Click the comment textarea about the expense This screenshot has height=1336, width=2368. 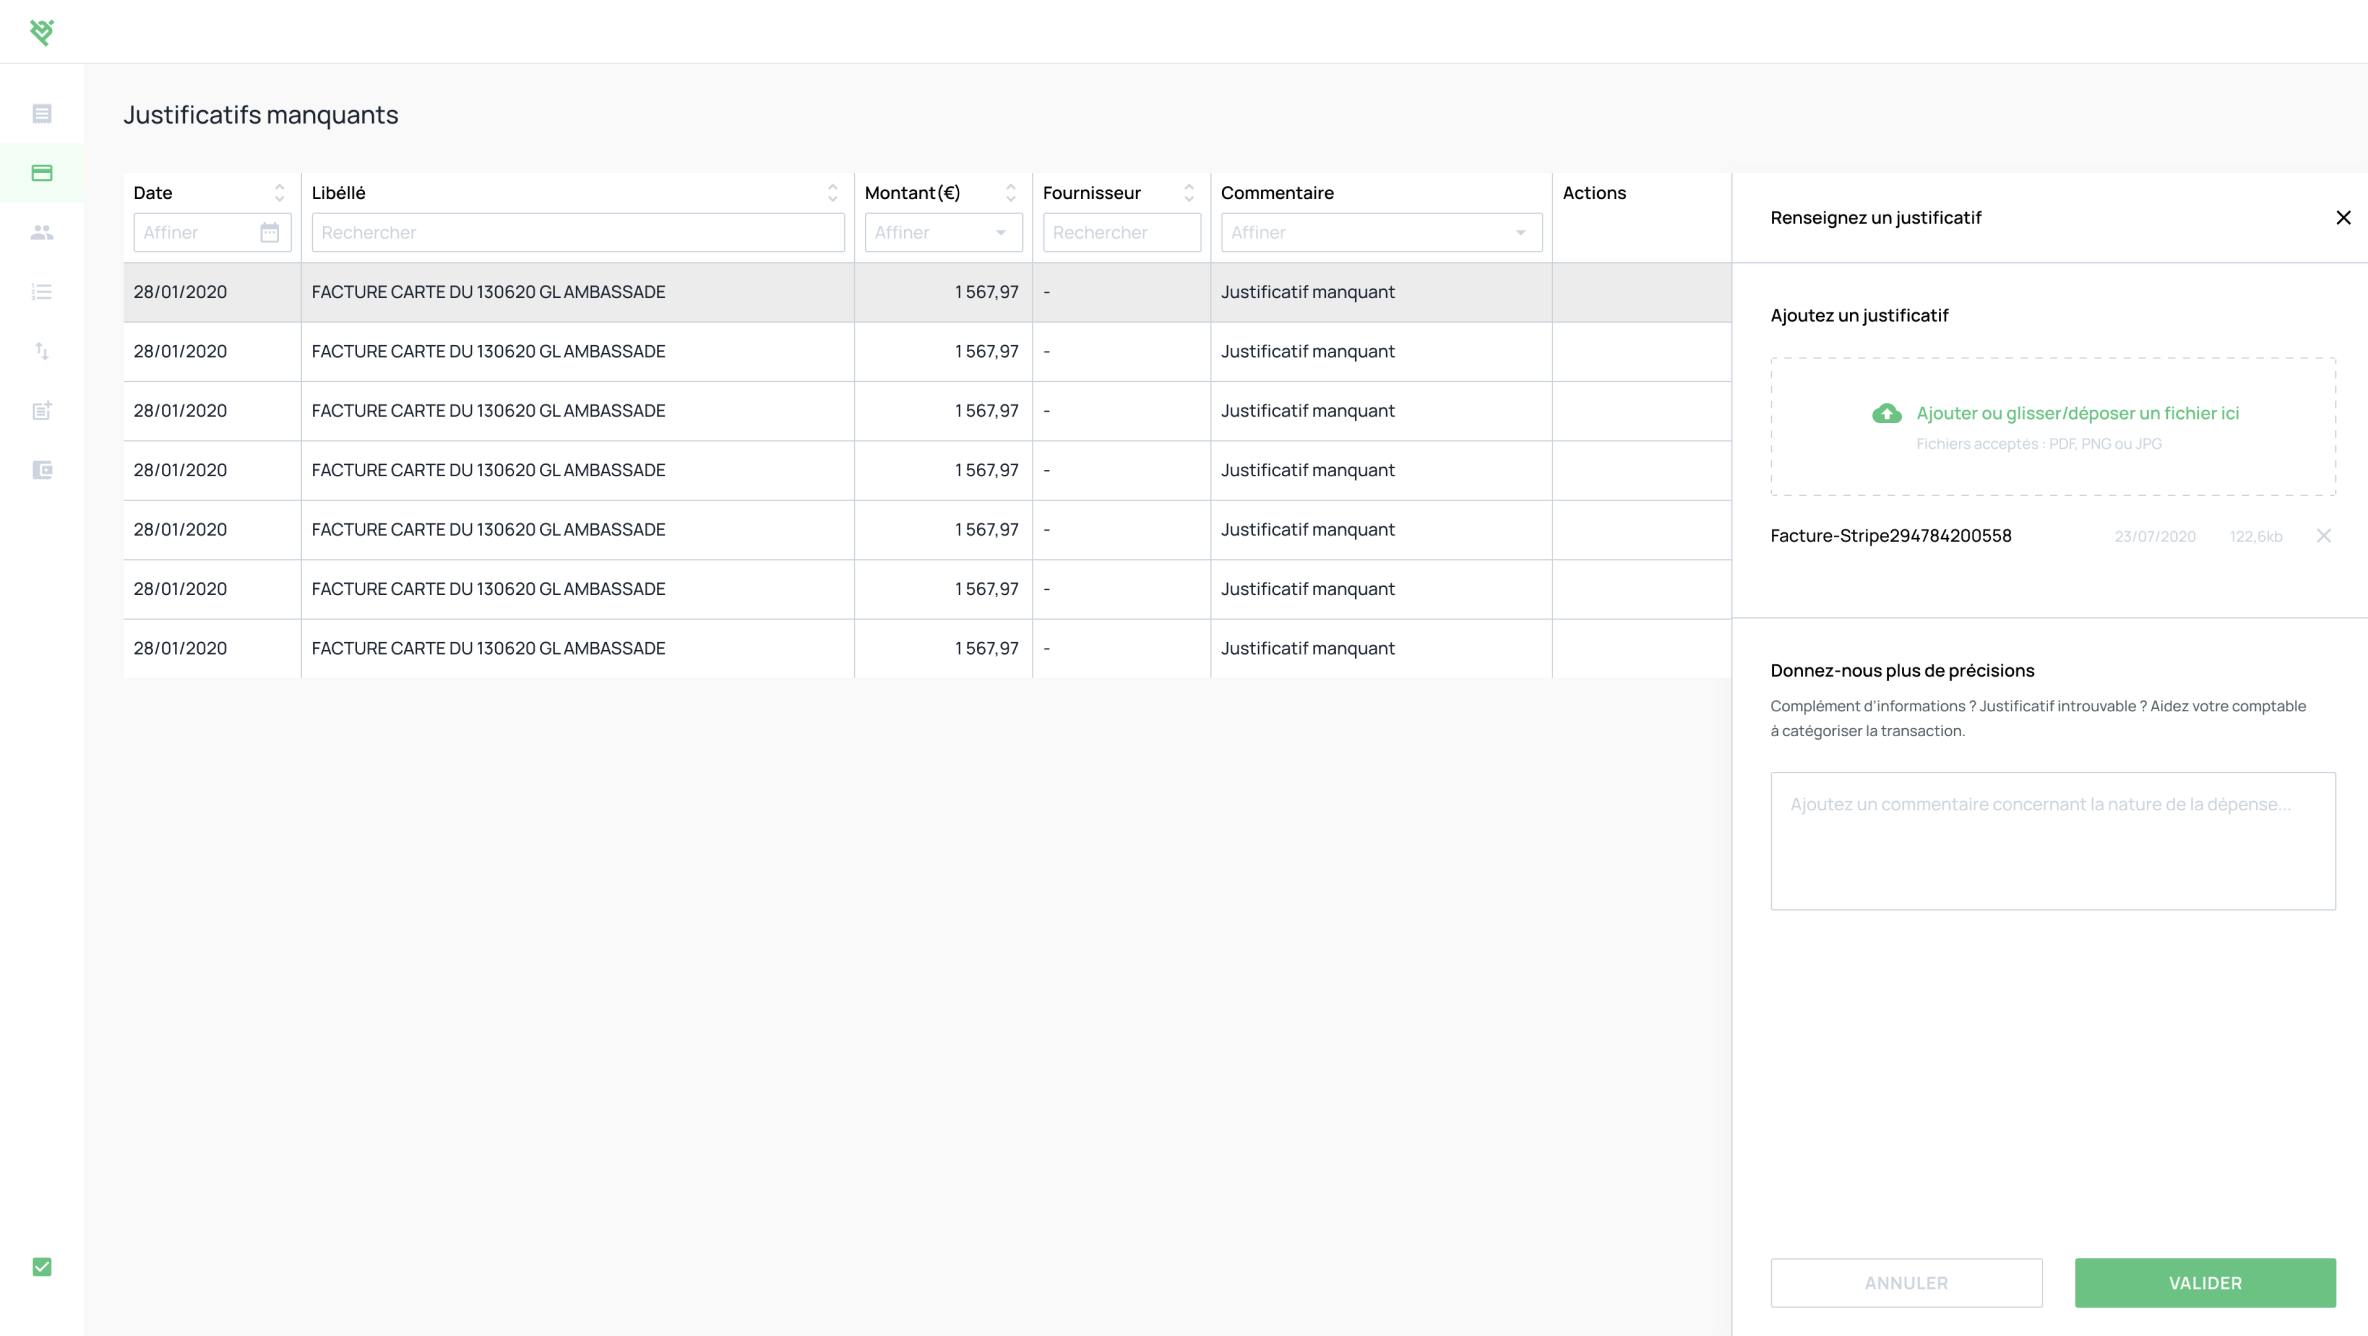point(2053,841)
